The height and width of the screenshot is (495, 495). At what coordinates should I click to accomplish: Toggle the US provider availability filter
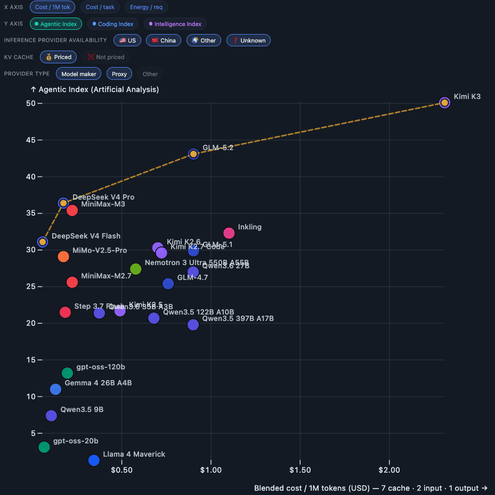127,40
